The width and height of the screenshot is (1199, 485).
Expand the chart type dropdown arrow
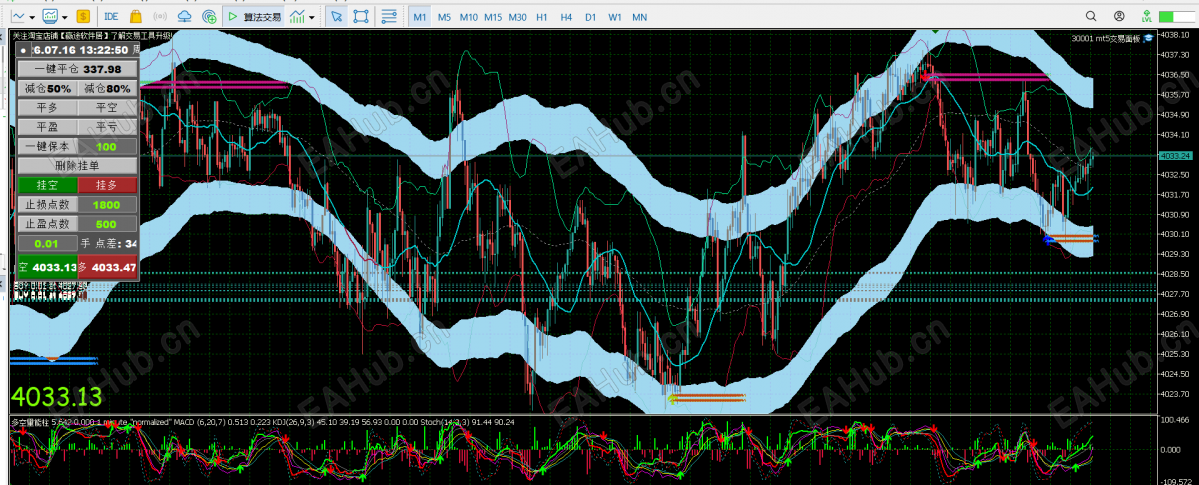pos(32,16)
